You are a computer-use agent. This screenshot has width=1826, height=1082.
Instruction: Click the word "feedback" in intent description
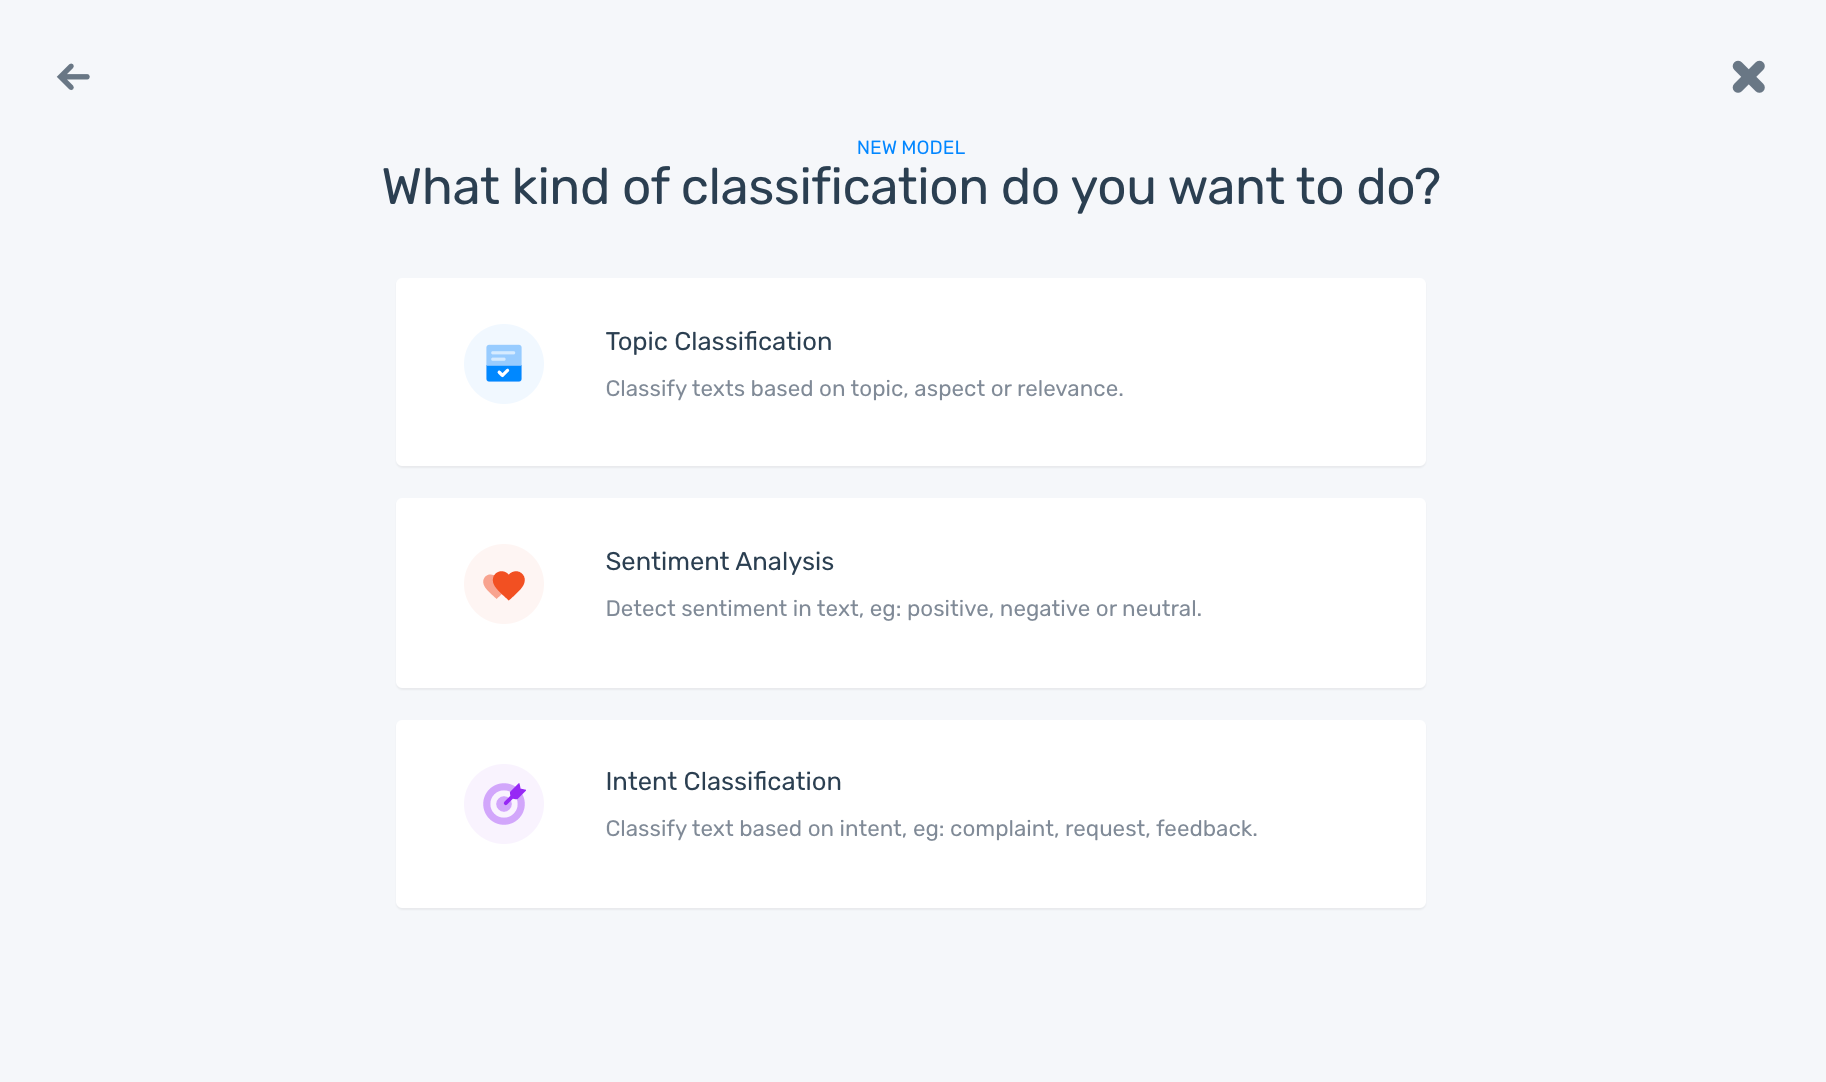pos(1204,829)
